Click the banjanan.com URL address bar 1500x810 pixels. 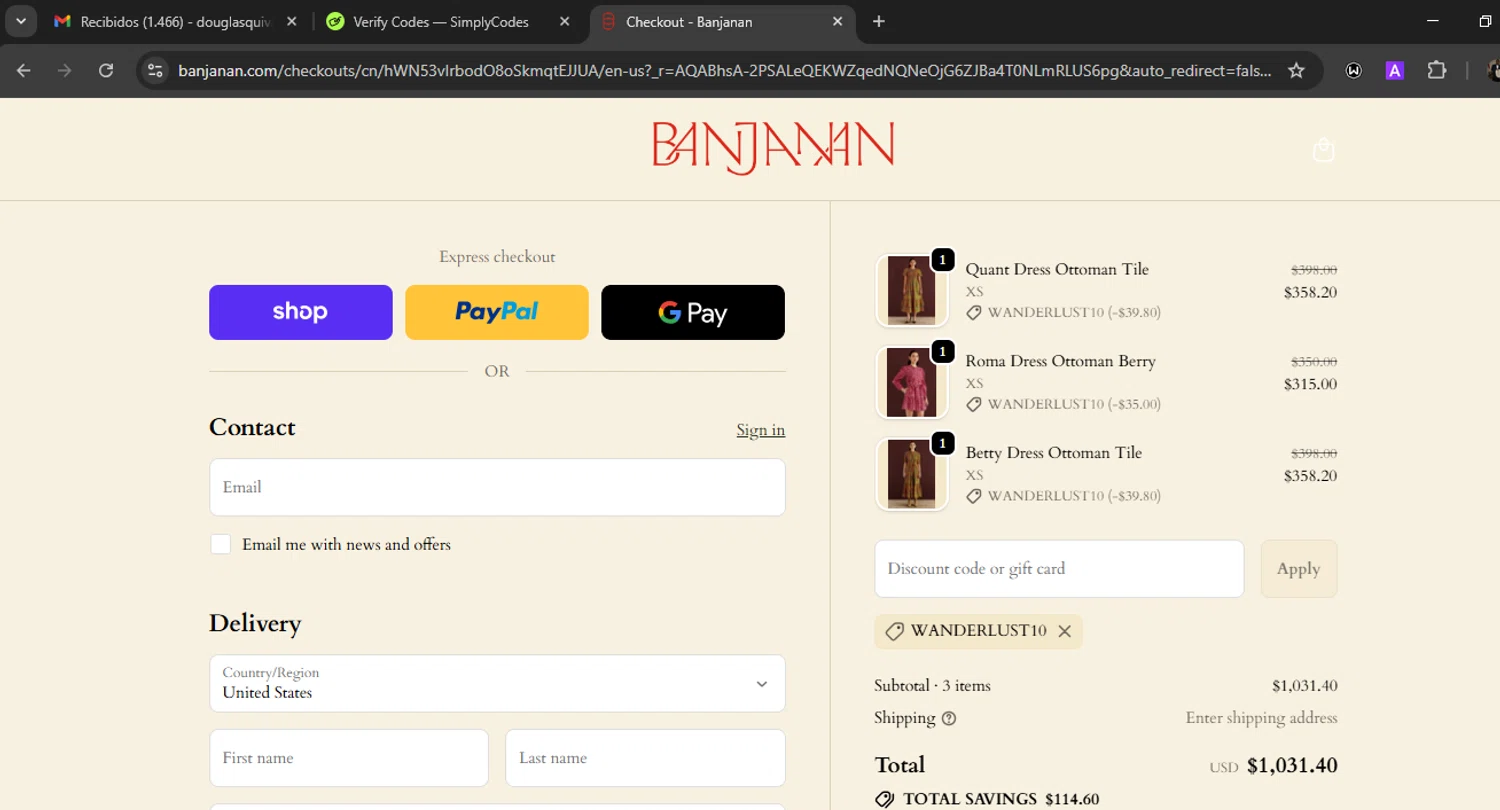tap(725, 70)
